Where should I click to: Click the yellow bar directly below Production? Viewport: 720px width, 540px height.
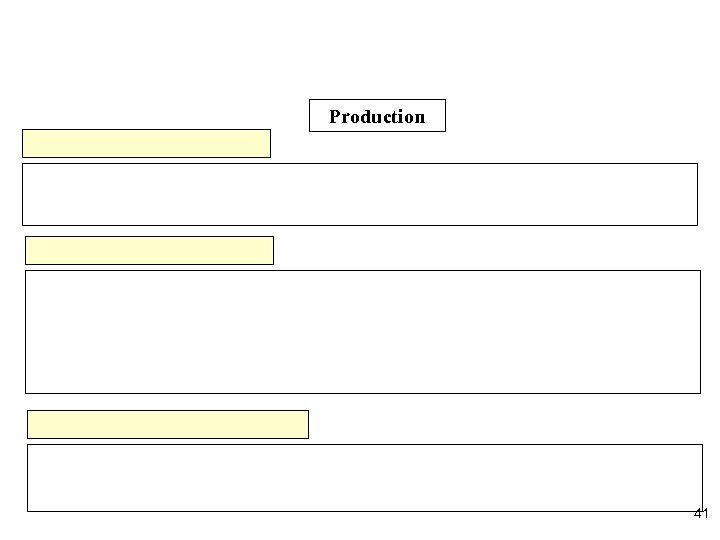click(146, 143)
